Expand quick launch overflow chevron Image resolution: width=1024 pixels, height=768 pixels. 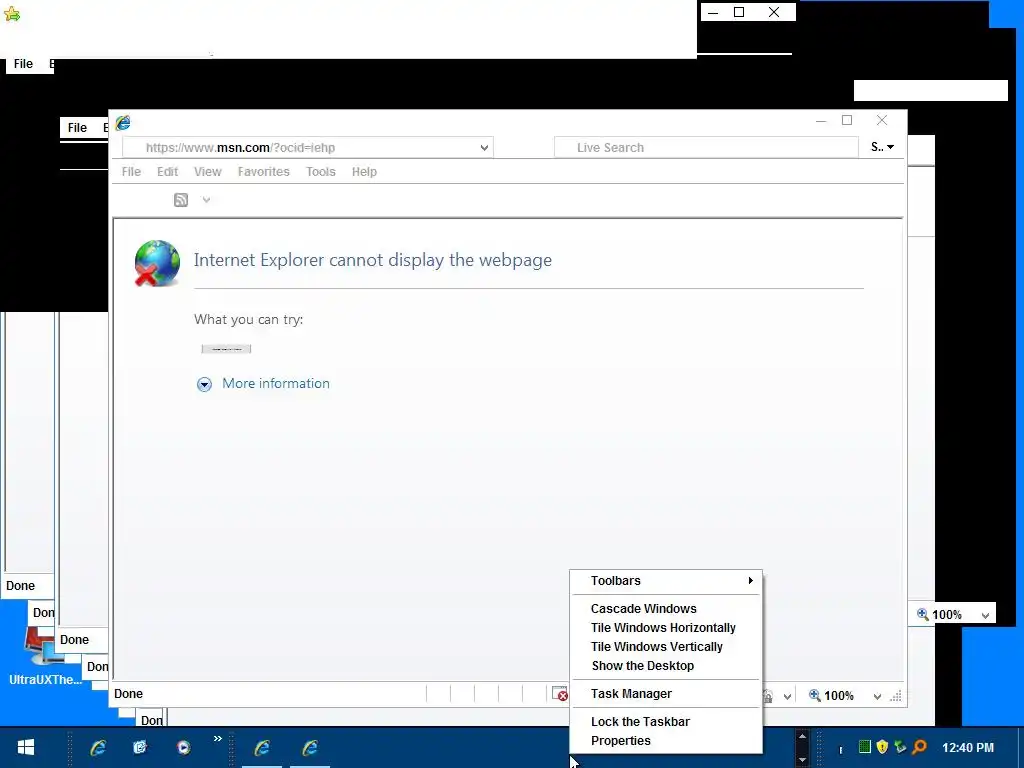point(217,739)
